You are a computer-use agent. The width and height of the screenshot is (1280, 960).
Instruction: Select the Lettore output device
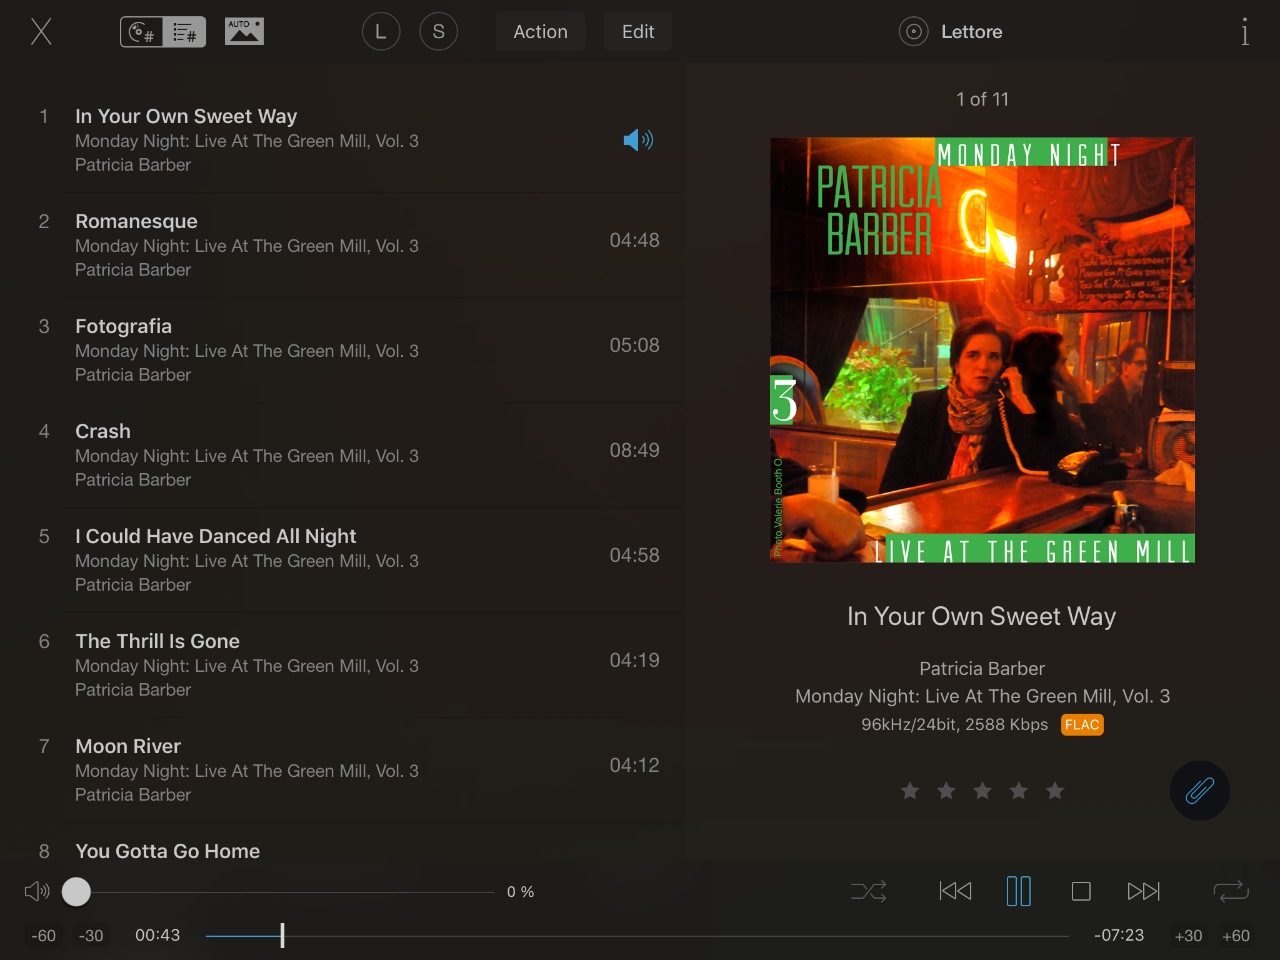pos(951,32)
